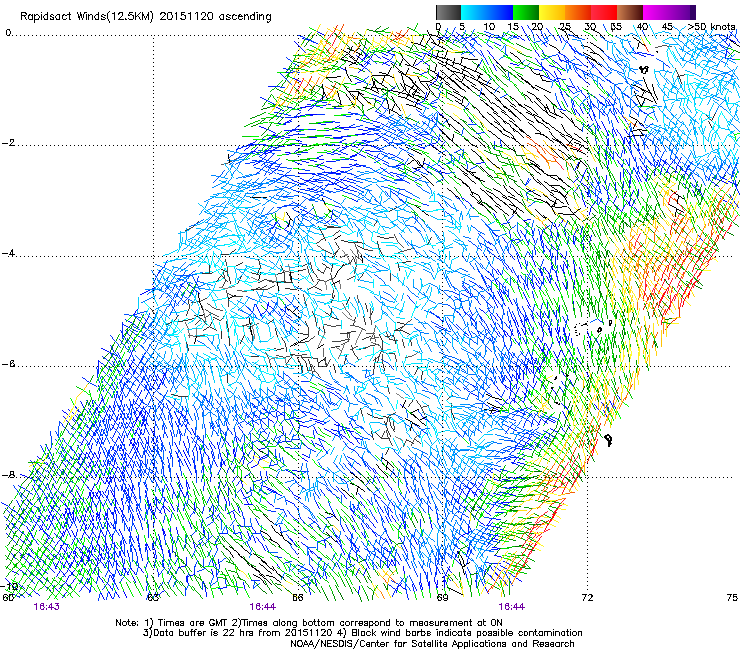Click the gray 0-5 knots color bar segment
Viewport: 740px width, 650px height.
pyautogui.click(x=448, y=12)
